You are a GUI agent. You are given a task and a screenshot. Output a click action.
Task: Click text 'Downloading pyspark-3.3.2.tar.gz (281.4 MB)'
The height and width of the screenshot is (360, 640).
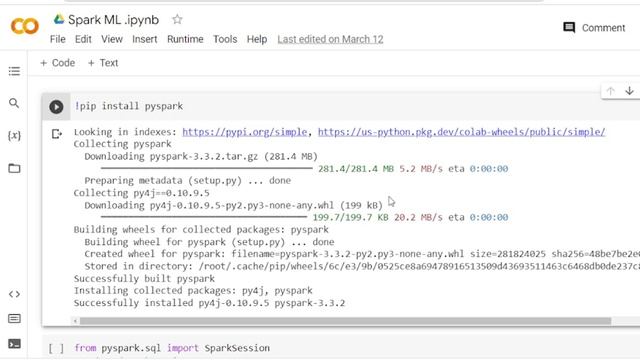pyautogui.click(x=201, y=156)
